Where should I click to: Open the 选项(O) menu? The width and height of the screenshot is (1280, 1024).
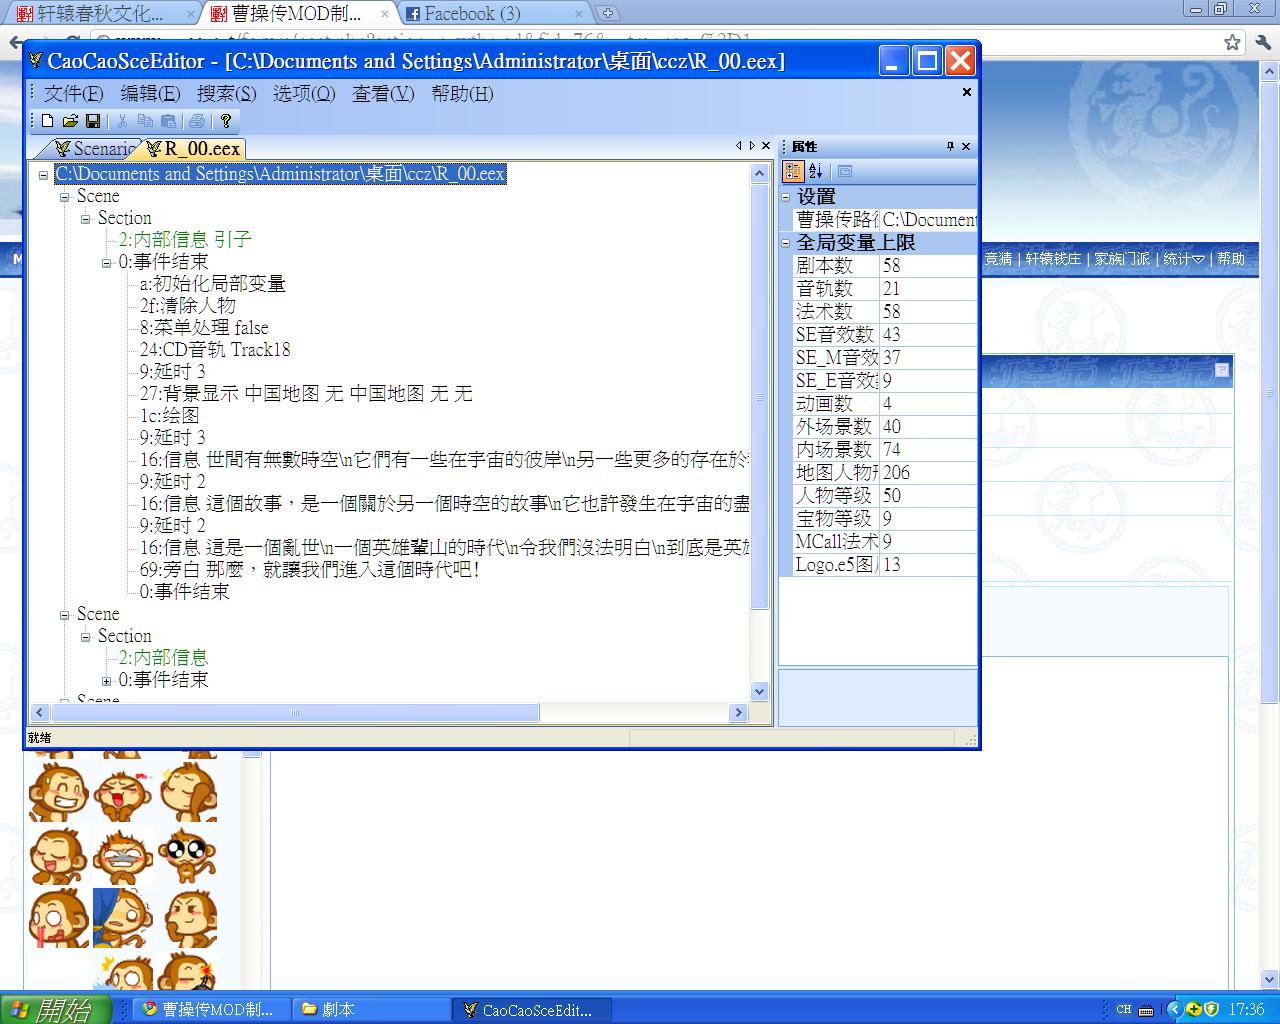point(304,93)
